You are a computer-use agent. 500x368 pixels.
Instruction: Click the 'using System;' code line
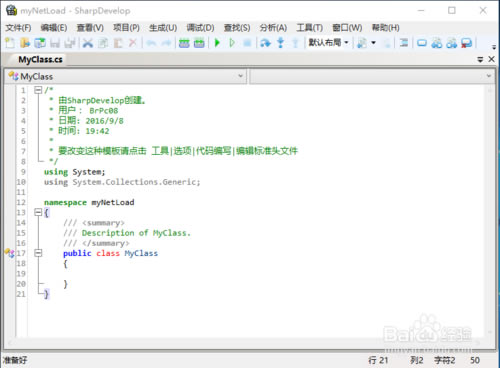(x=75, y=172)
